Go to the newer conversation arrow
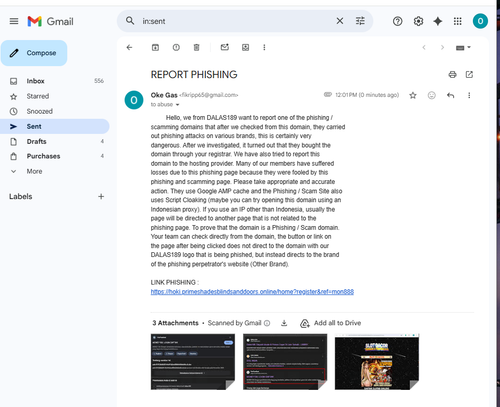This screenshot has width=500, height=407. tap(424, 47)
